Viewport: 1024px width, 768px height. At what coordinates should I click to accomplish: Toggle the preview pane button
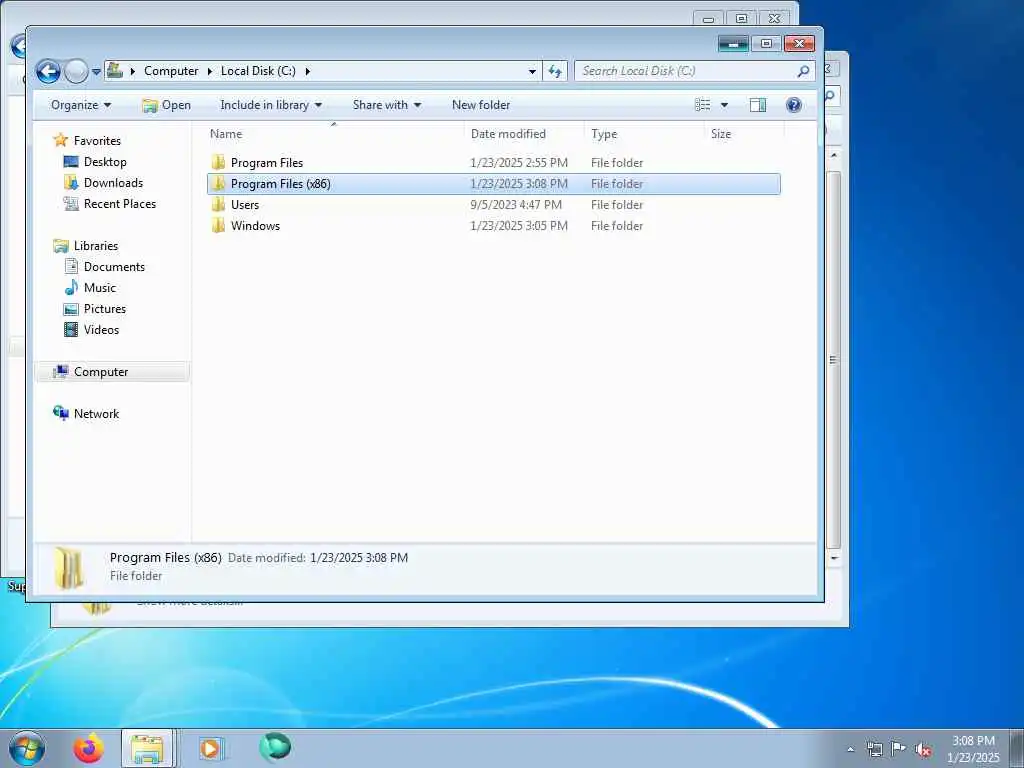758,105
